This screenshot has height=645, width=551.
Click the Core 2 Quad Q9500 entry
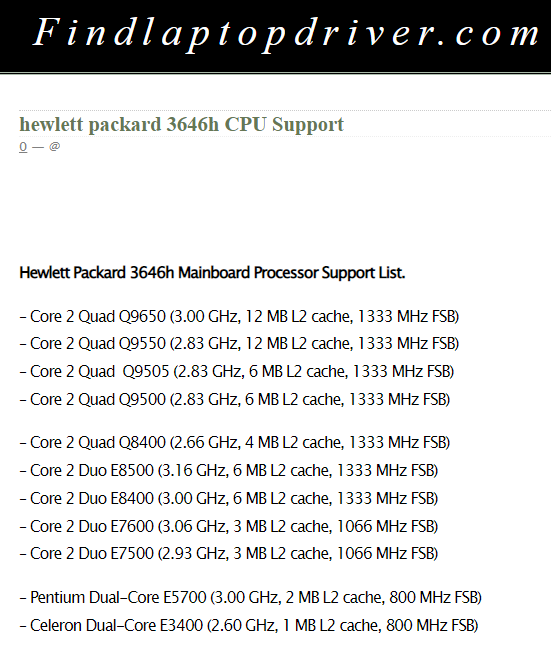[235, 399]
